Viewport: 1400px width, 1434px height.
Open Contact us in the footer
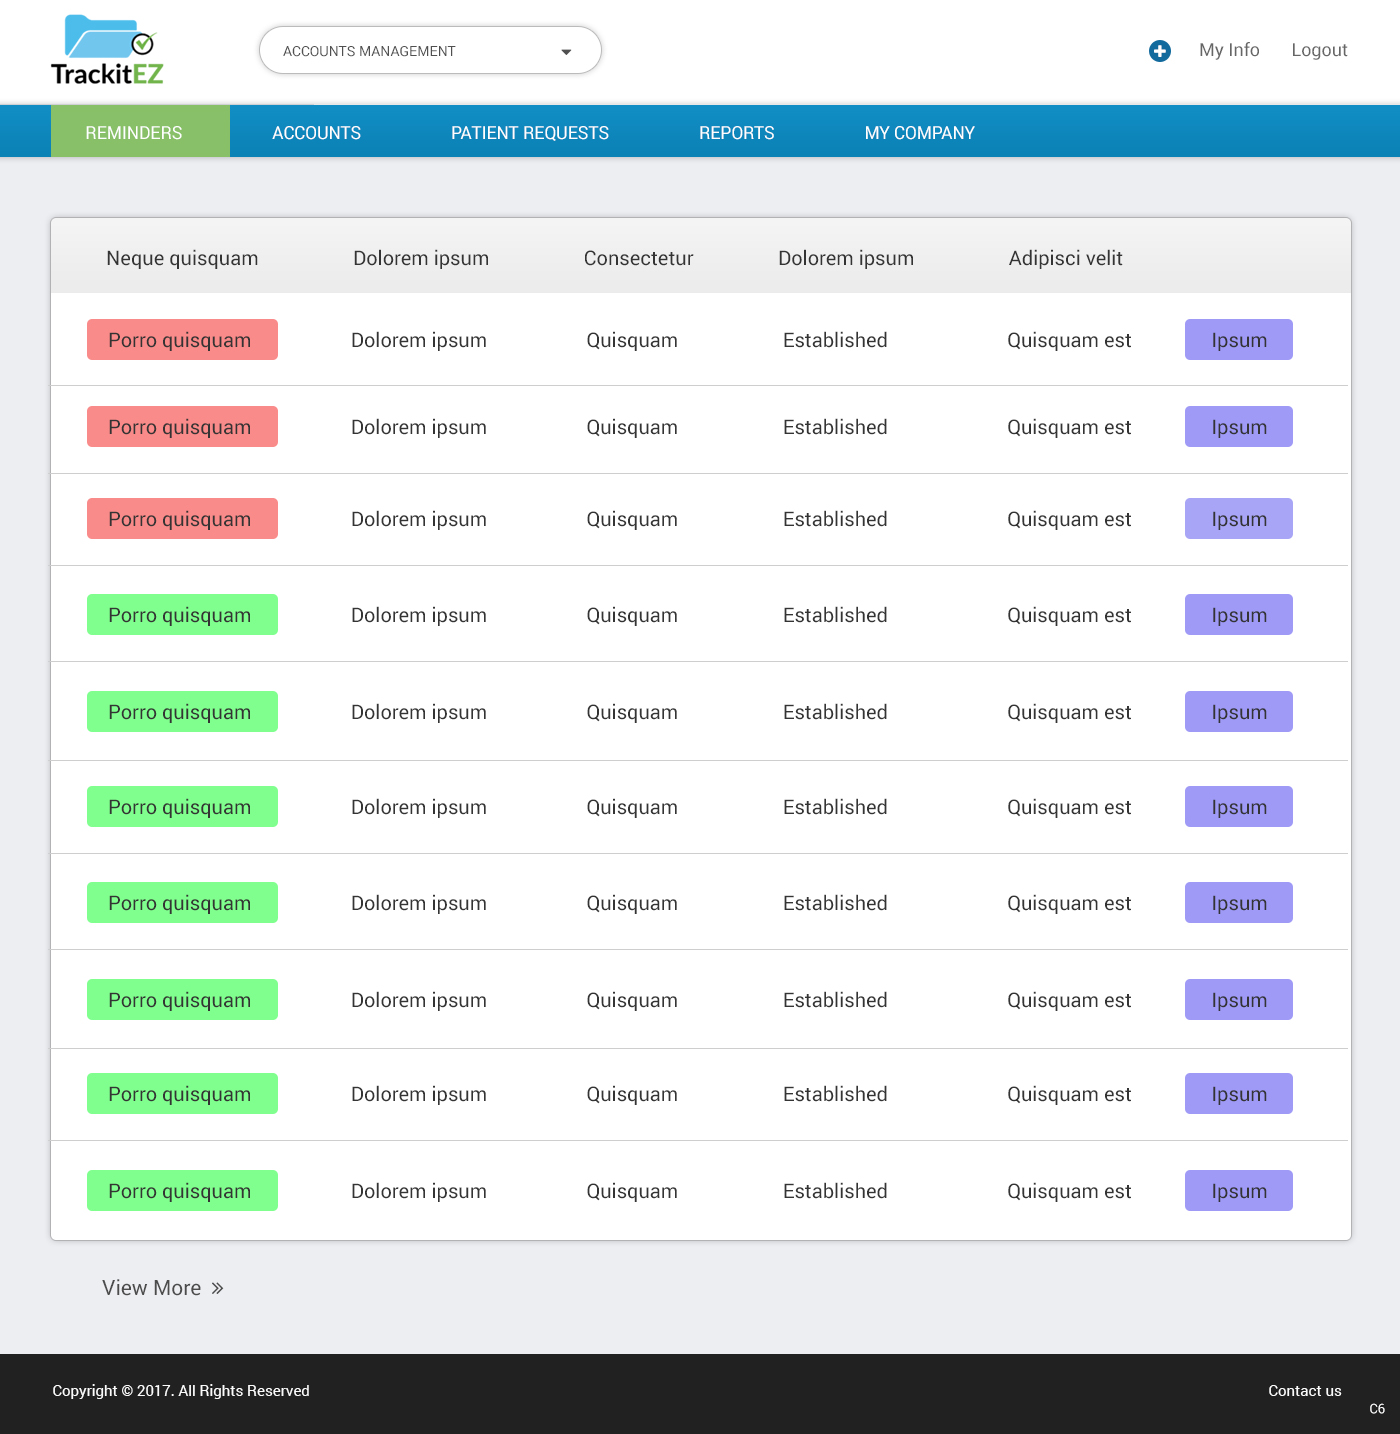pyautogui.click(x=1304, y=1391)
